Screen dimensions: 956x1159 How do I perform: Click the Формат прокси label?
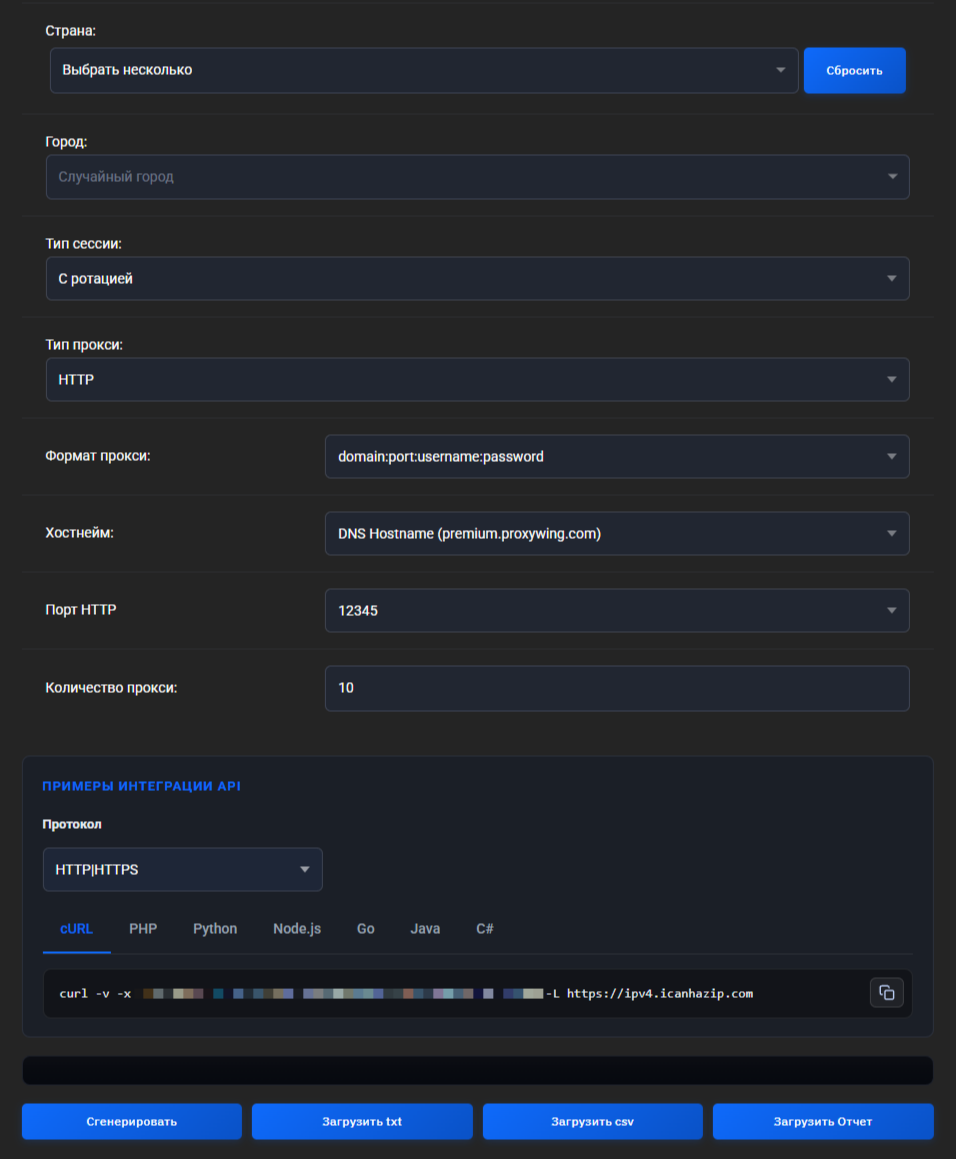[x=98, y=456]
